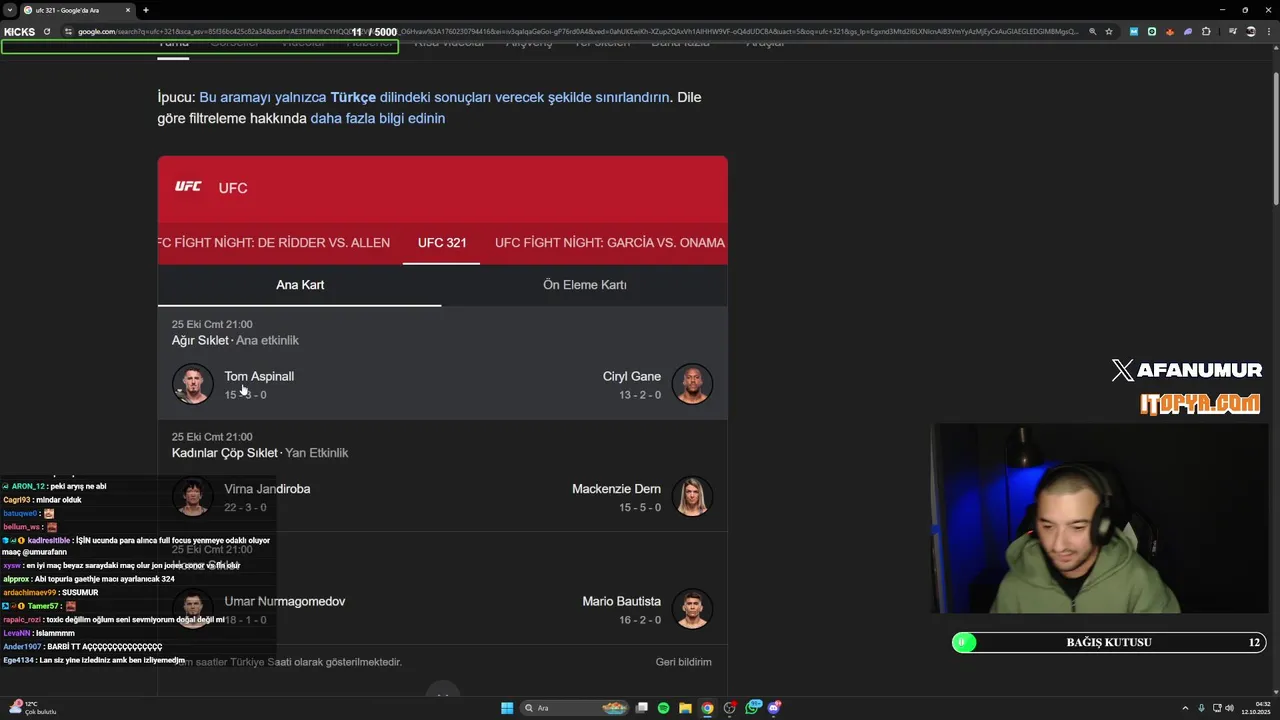1280x720 pixels.
Task: Open the Tom Aspinall name link
Action: click(x=259, y=377)
